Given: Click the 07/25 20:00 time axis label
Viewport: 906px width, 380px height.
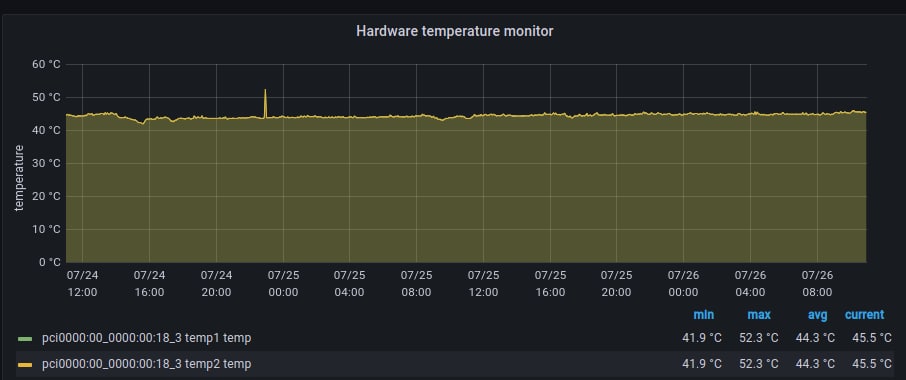Looking at the screenshot, I should [617, 284].
